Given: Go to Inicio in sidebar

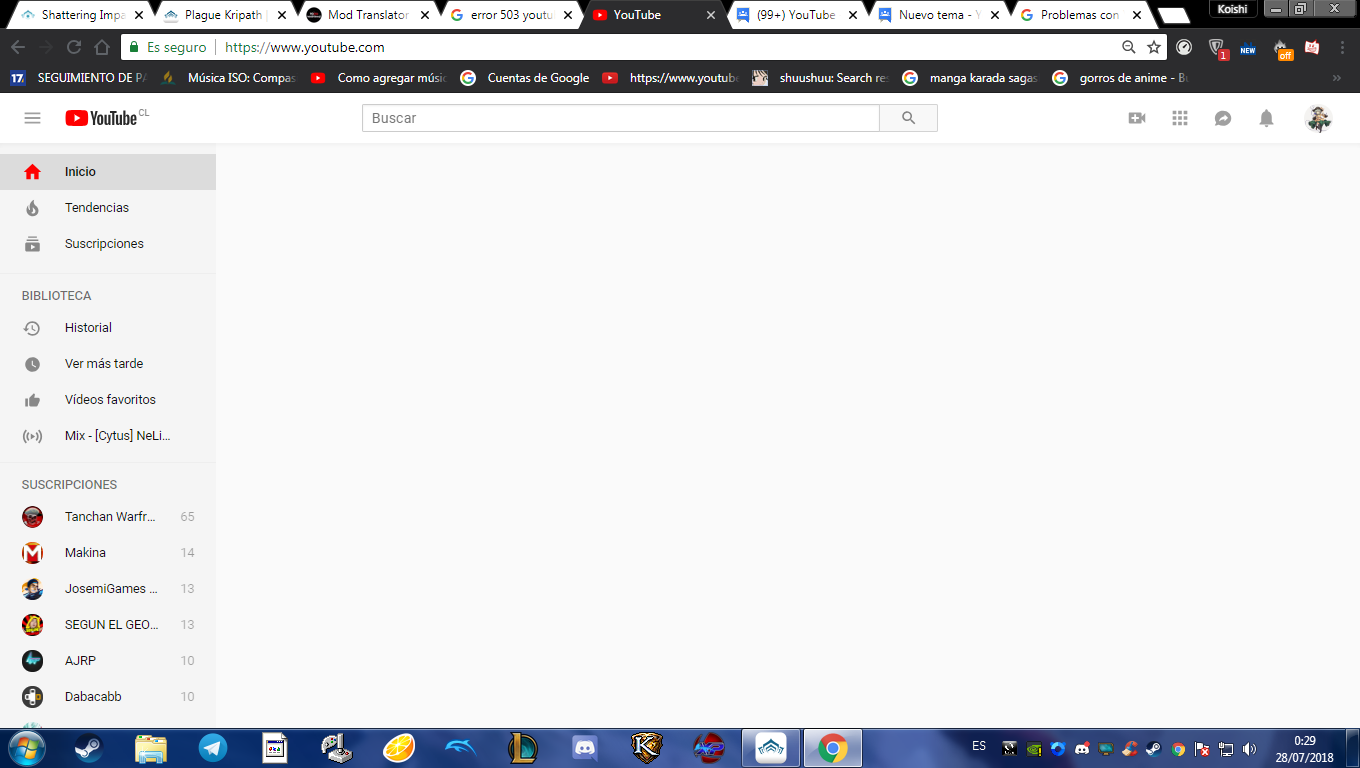Looking at the screenshot, I should tap(108, 172).
